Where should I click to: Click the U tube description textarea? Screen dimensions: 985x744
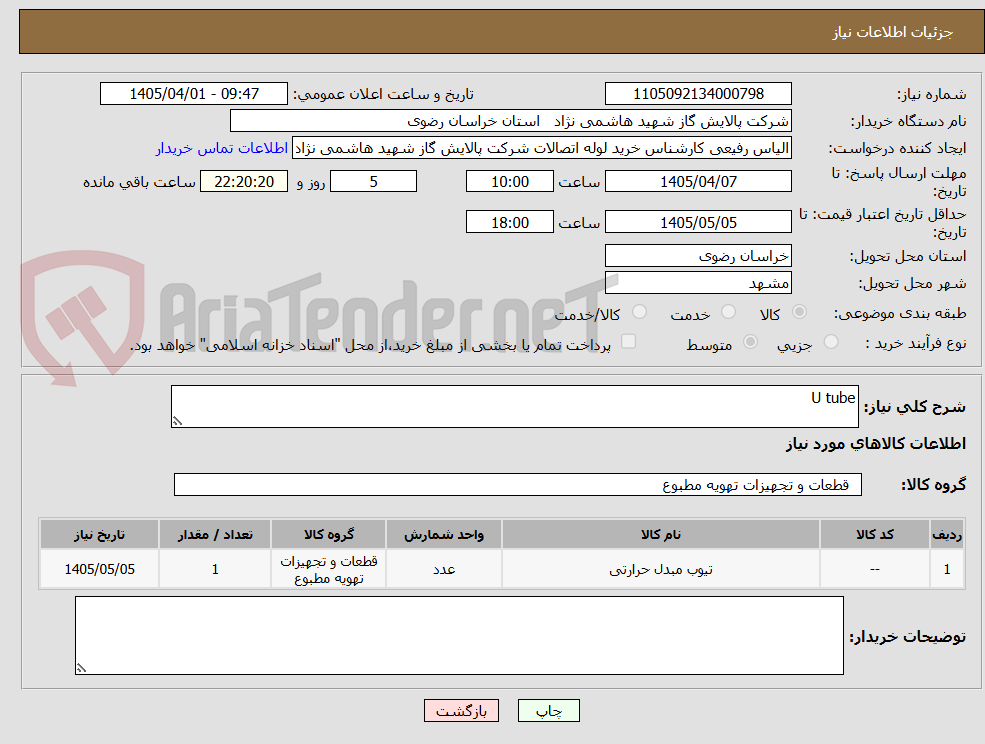(x=514, y=407)
